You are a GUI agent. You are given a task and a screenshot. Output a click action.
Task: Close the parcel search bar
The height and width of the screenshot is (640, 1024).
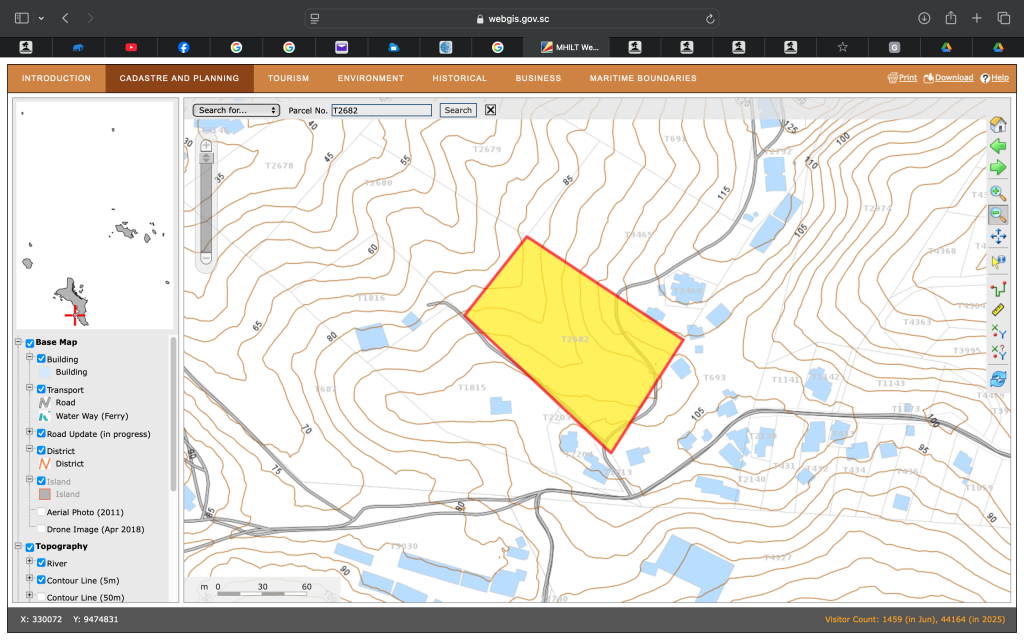click(x=490, y=110)
